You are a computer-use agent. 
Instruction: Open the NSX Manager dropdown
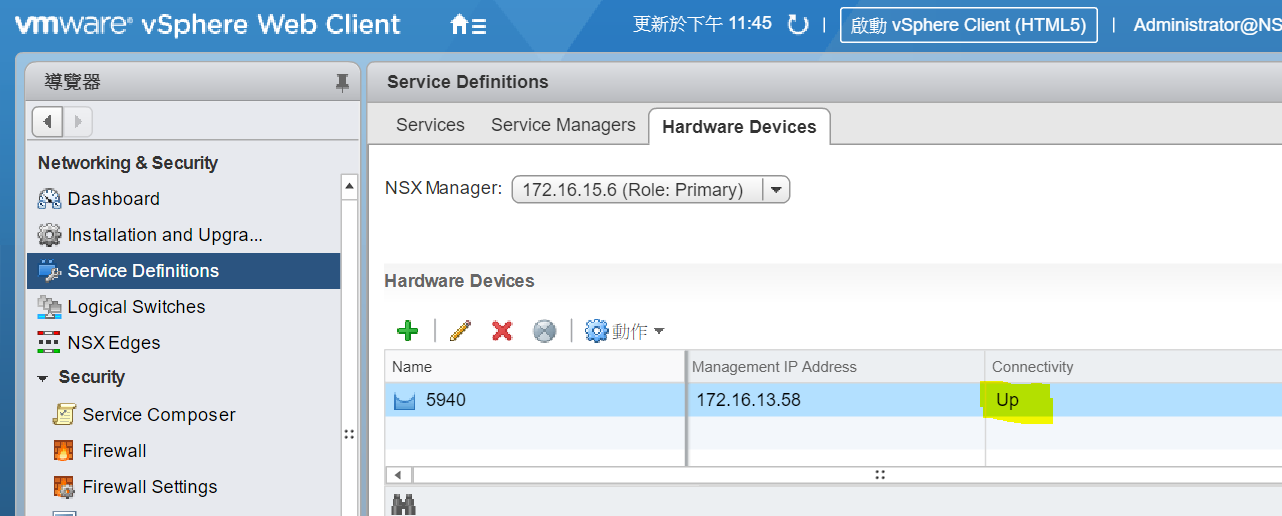[x=651, y=190]
